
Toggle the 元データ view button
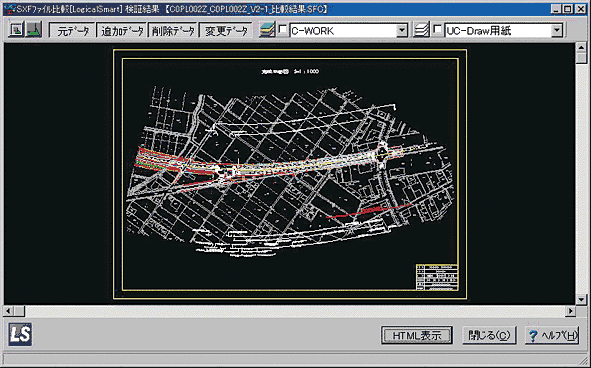[72, 30]
